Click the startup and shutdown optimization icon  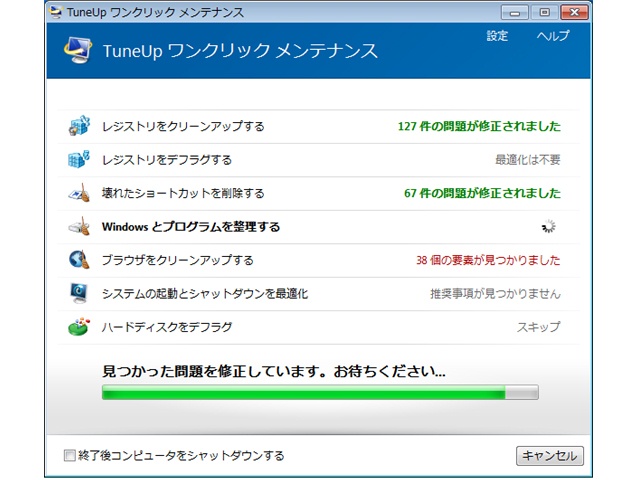click(x=79, y=293)
